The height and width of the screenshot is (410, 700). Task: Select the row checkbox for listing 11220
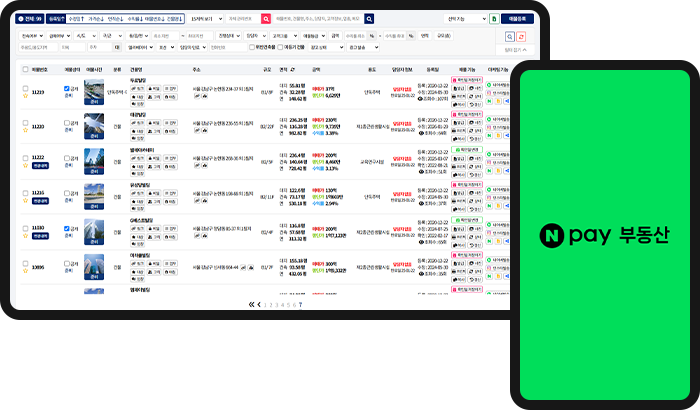click(25, 123)
